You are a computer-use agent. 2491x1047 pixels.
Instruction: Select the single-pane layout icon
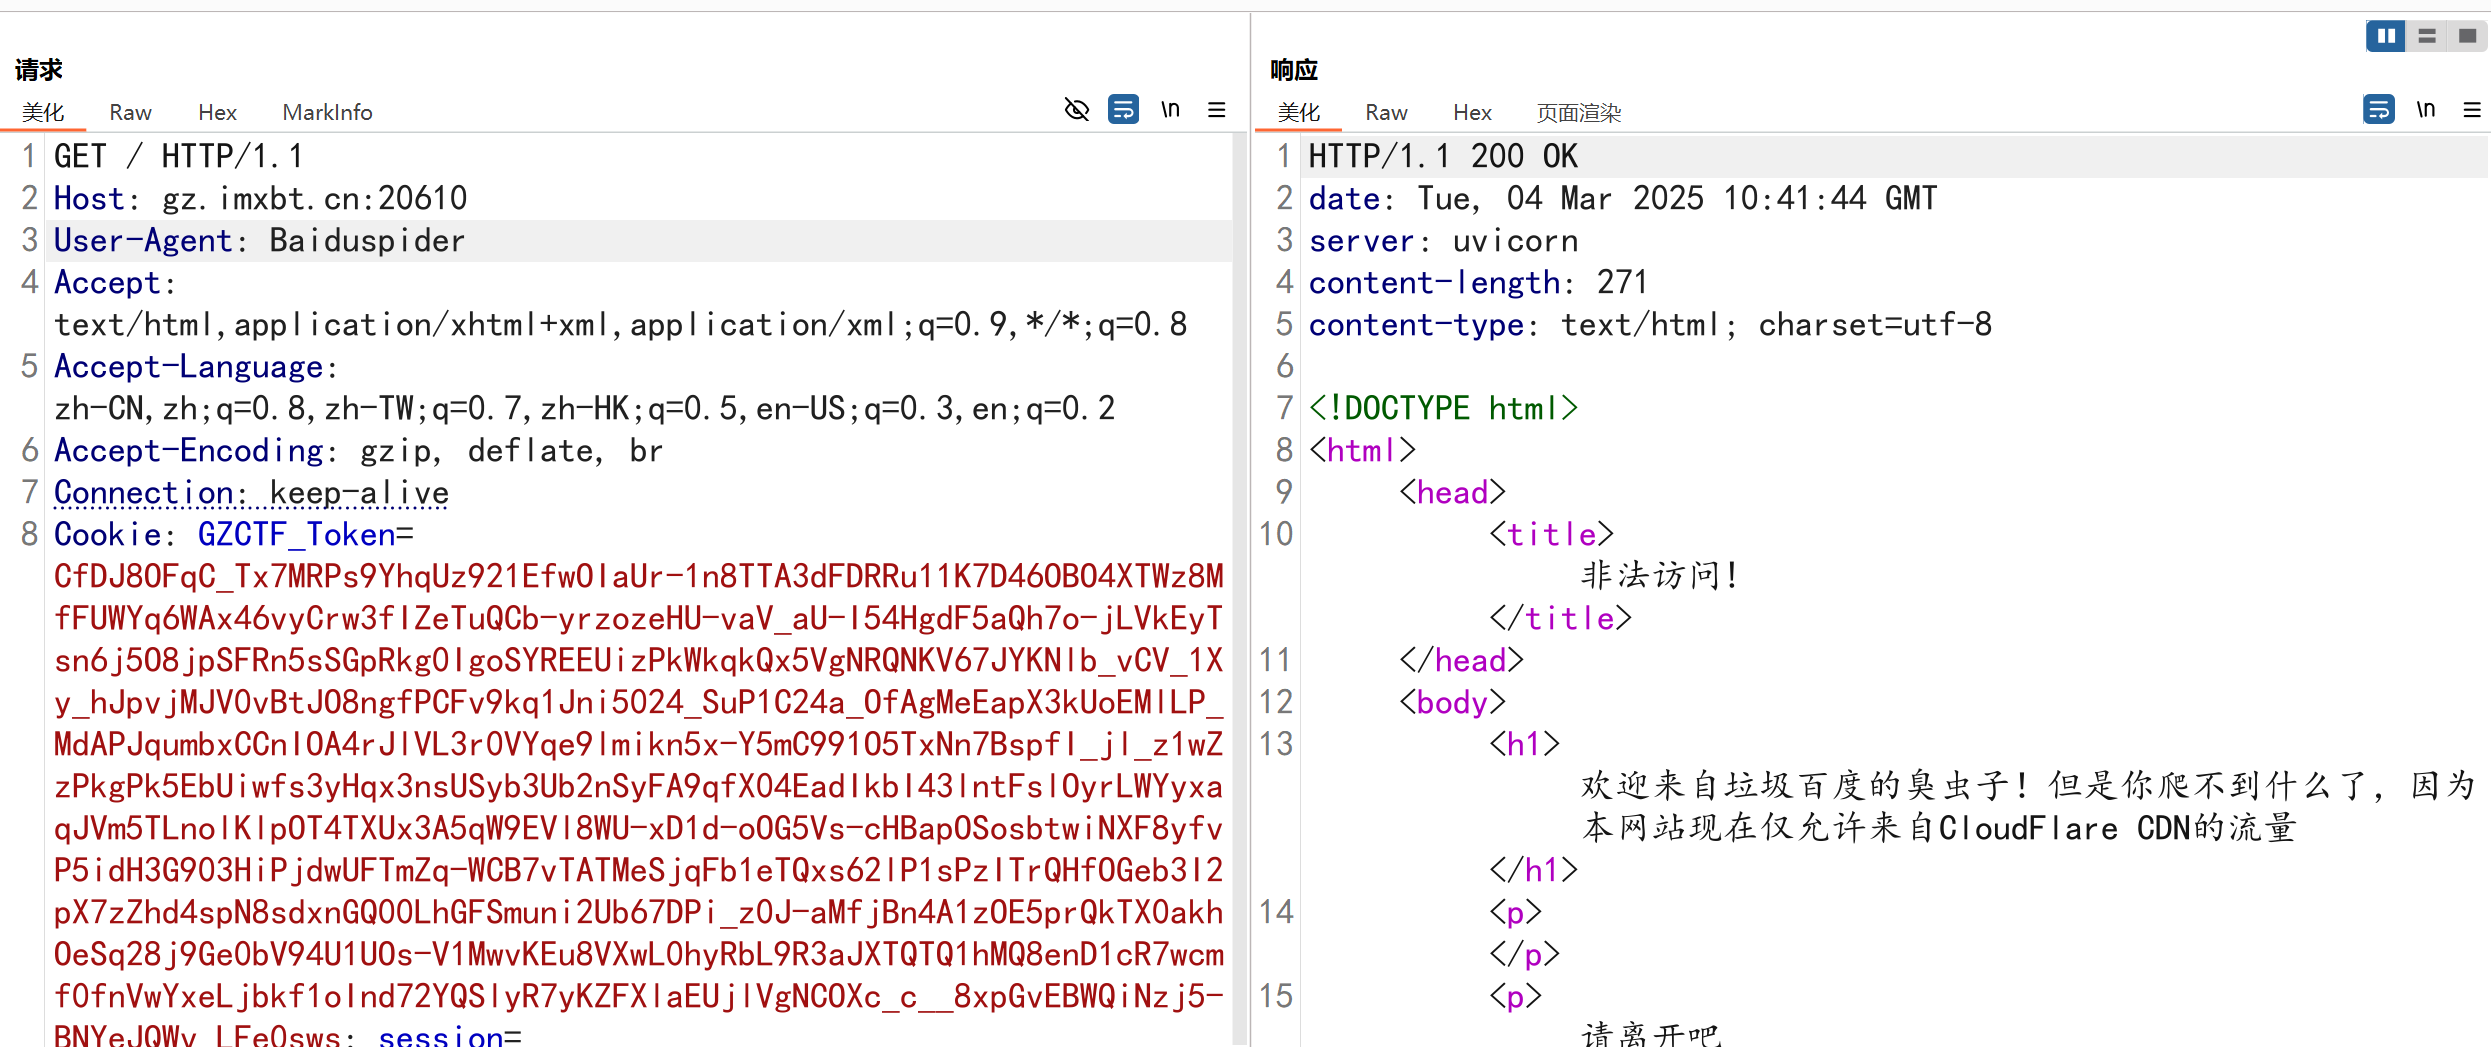2466,35
